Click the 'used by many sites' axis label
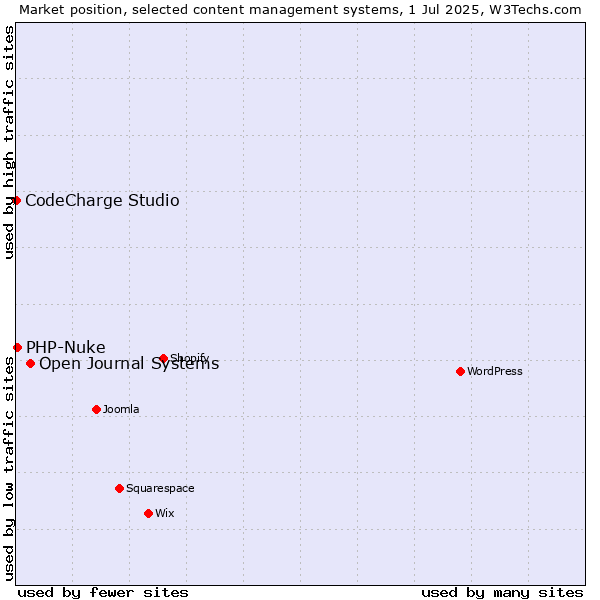 (502, 593)
